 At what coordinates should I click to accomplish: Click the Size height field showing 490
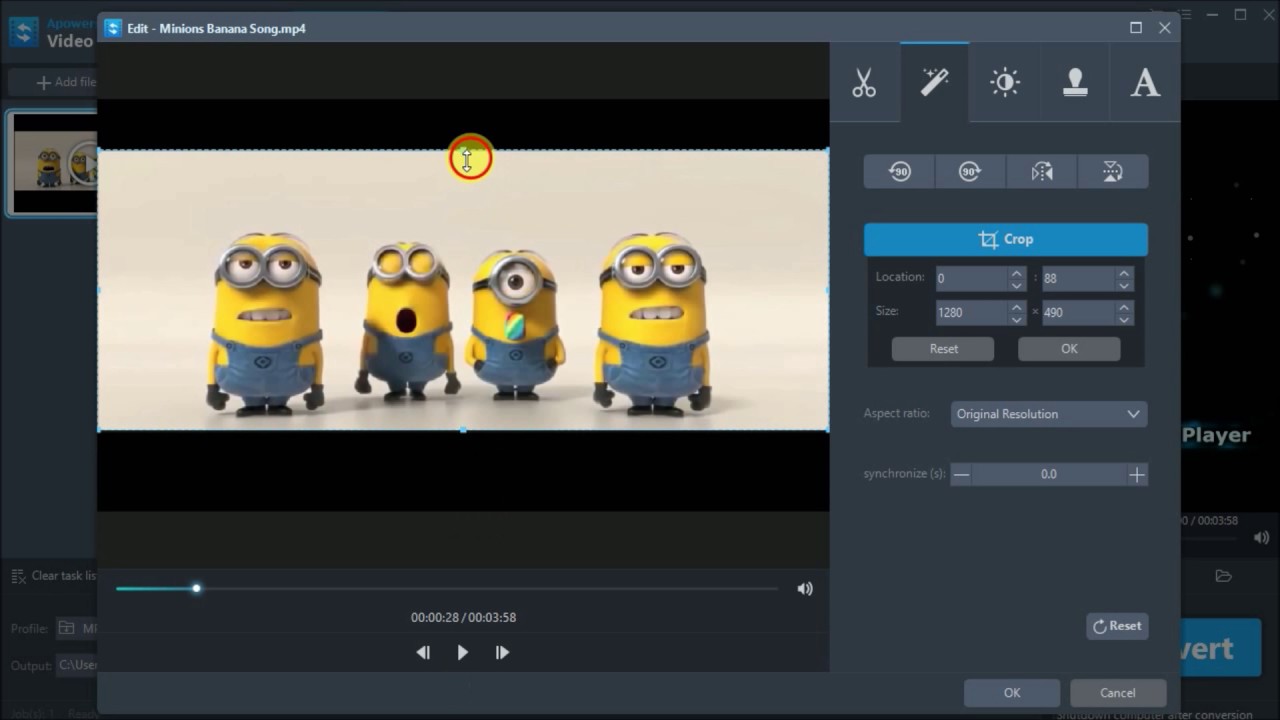[1078, 312]
